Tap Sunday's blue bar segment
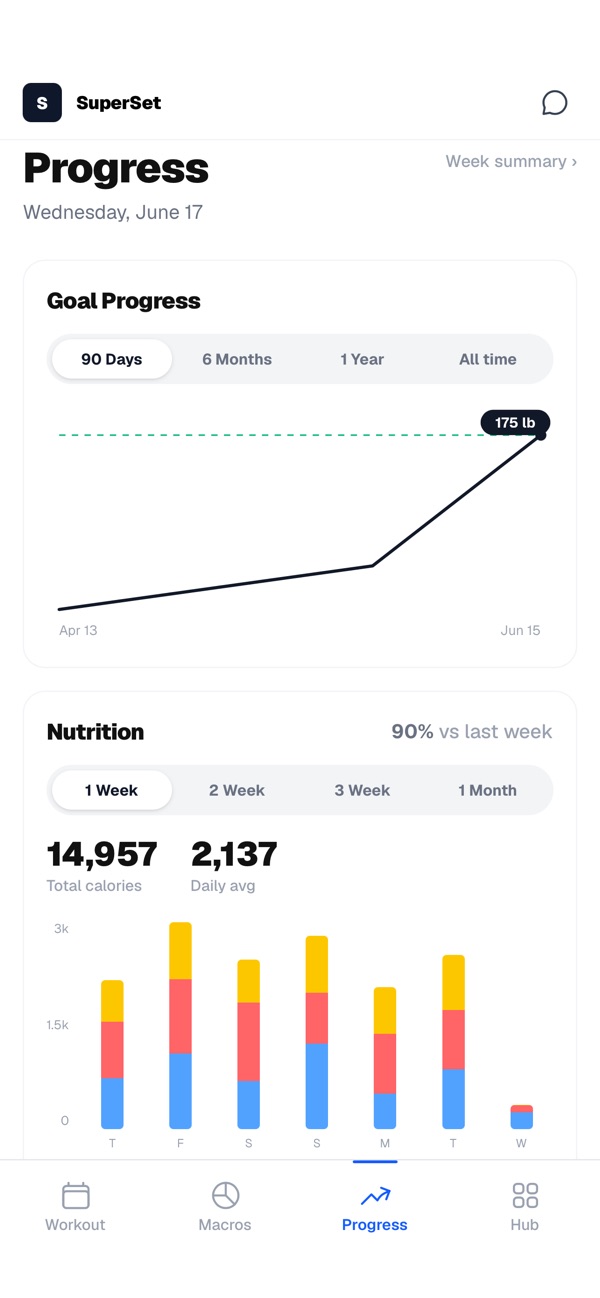This screenshot has height=1298, width=600. pos(316,1086)
